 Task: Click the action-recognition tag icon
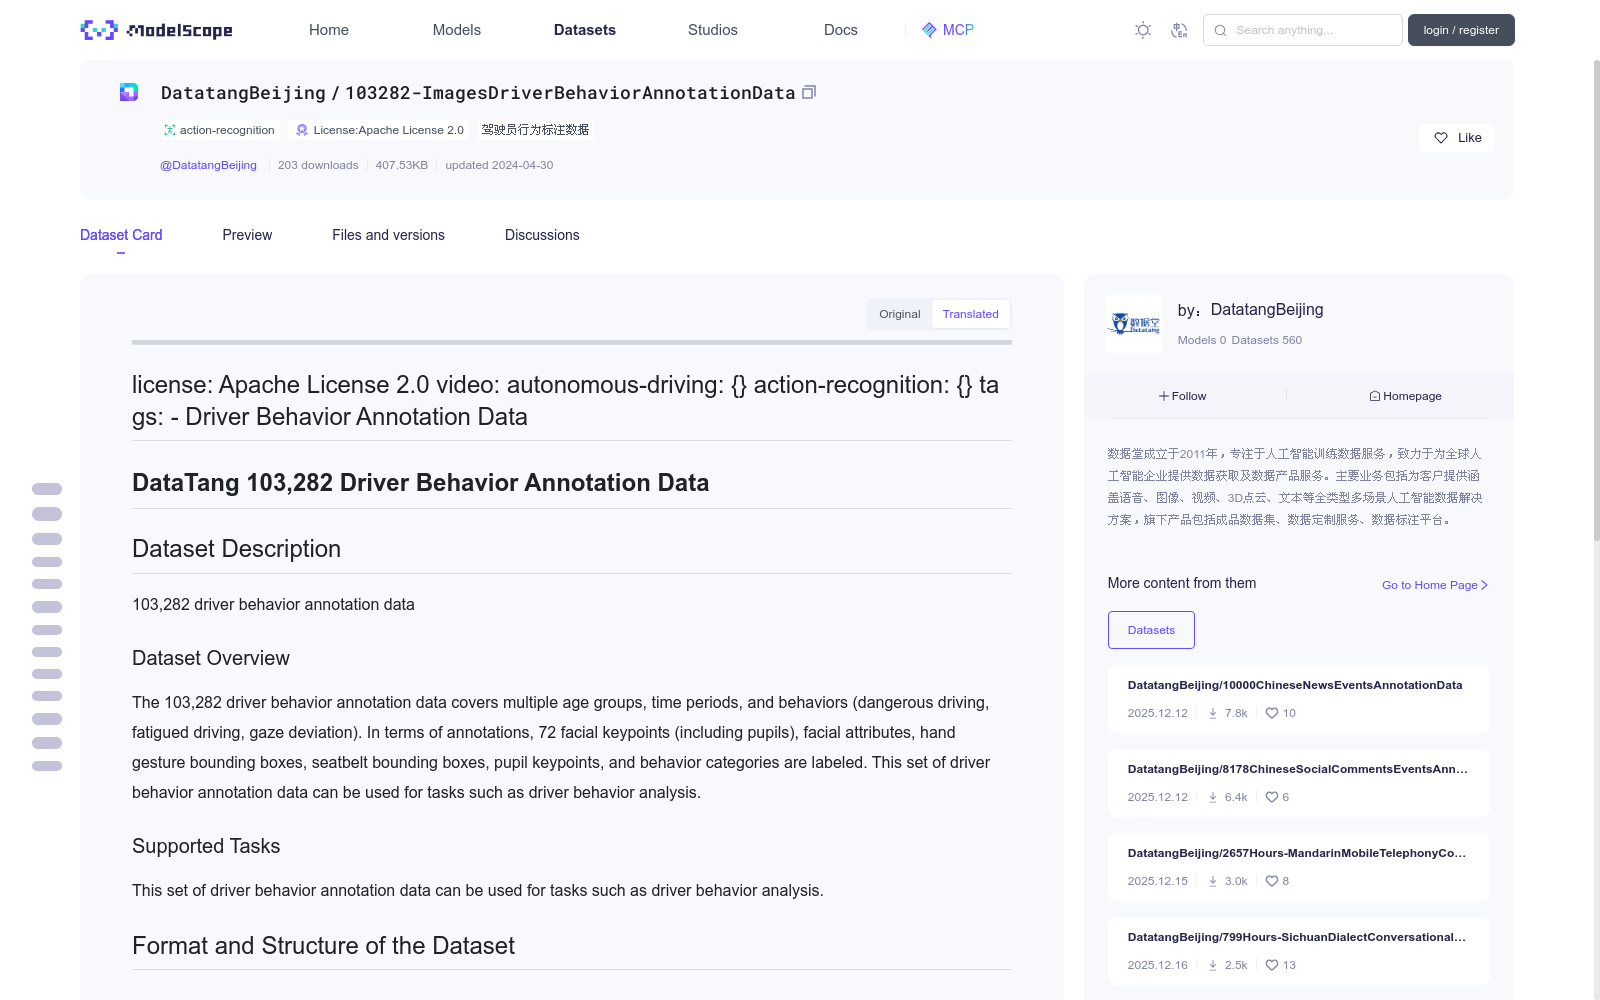click(x=170, y=130)
